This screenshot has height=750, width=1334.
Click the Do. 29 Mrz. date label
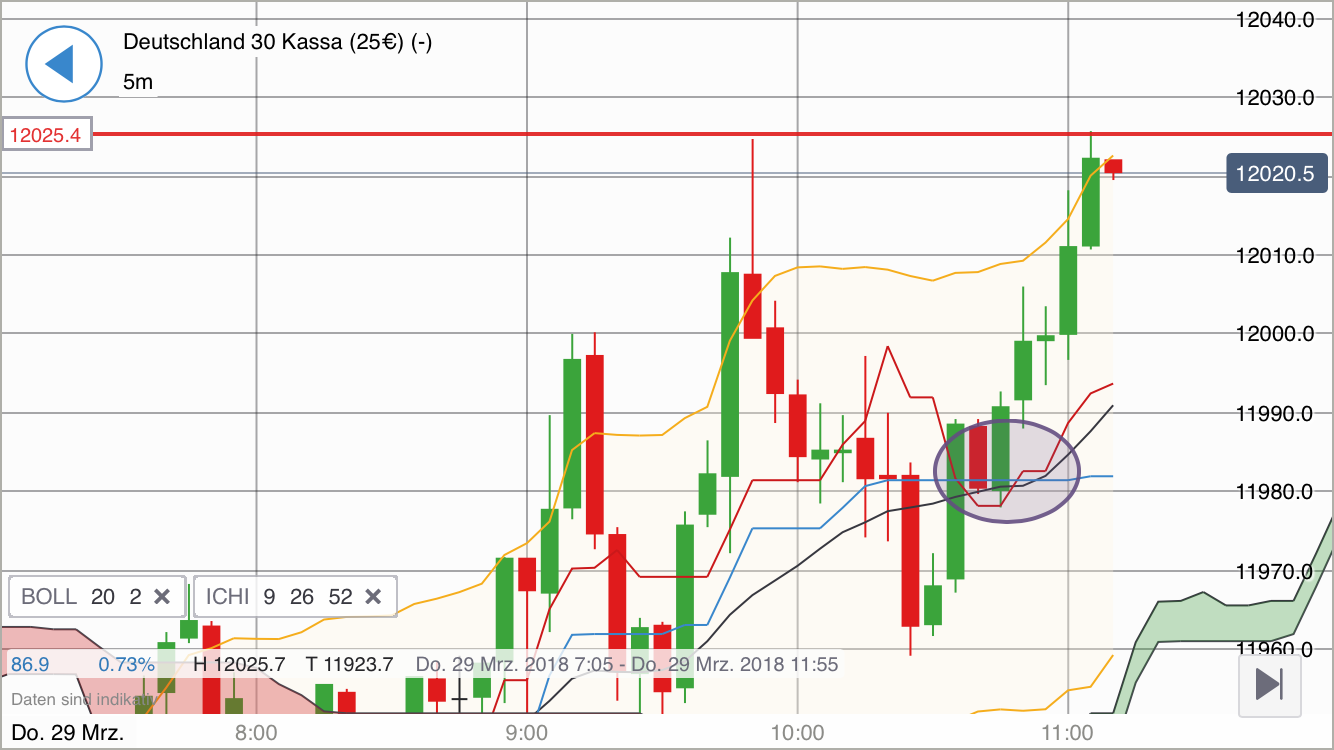click(x=68, y=732)
